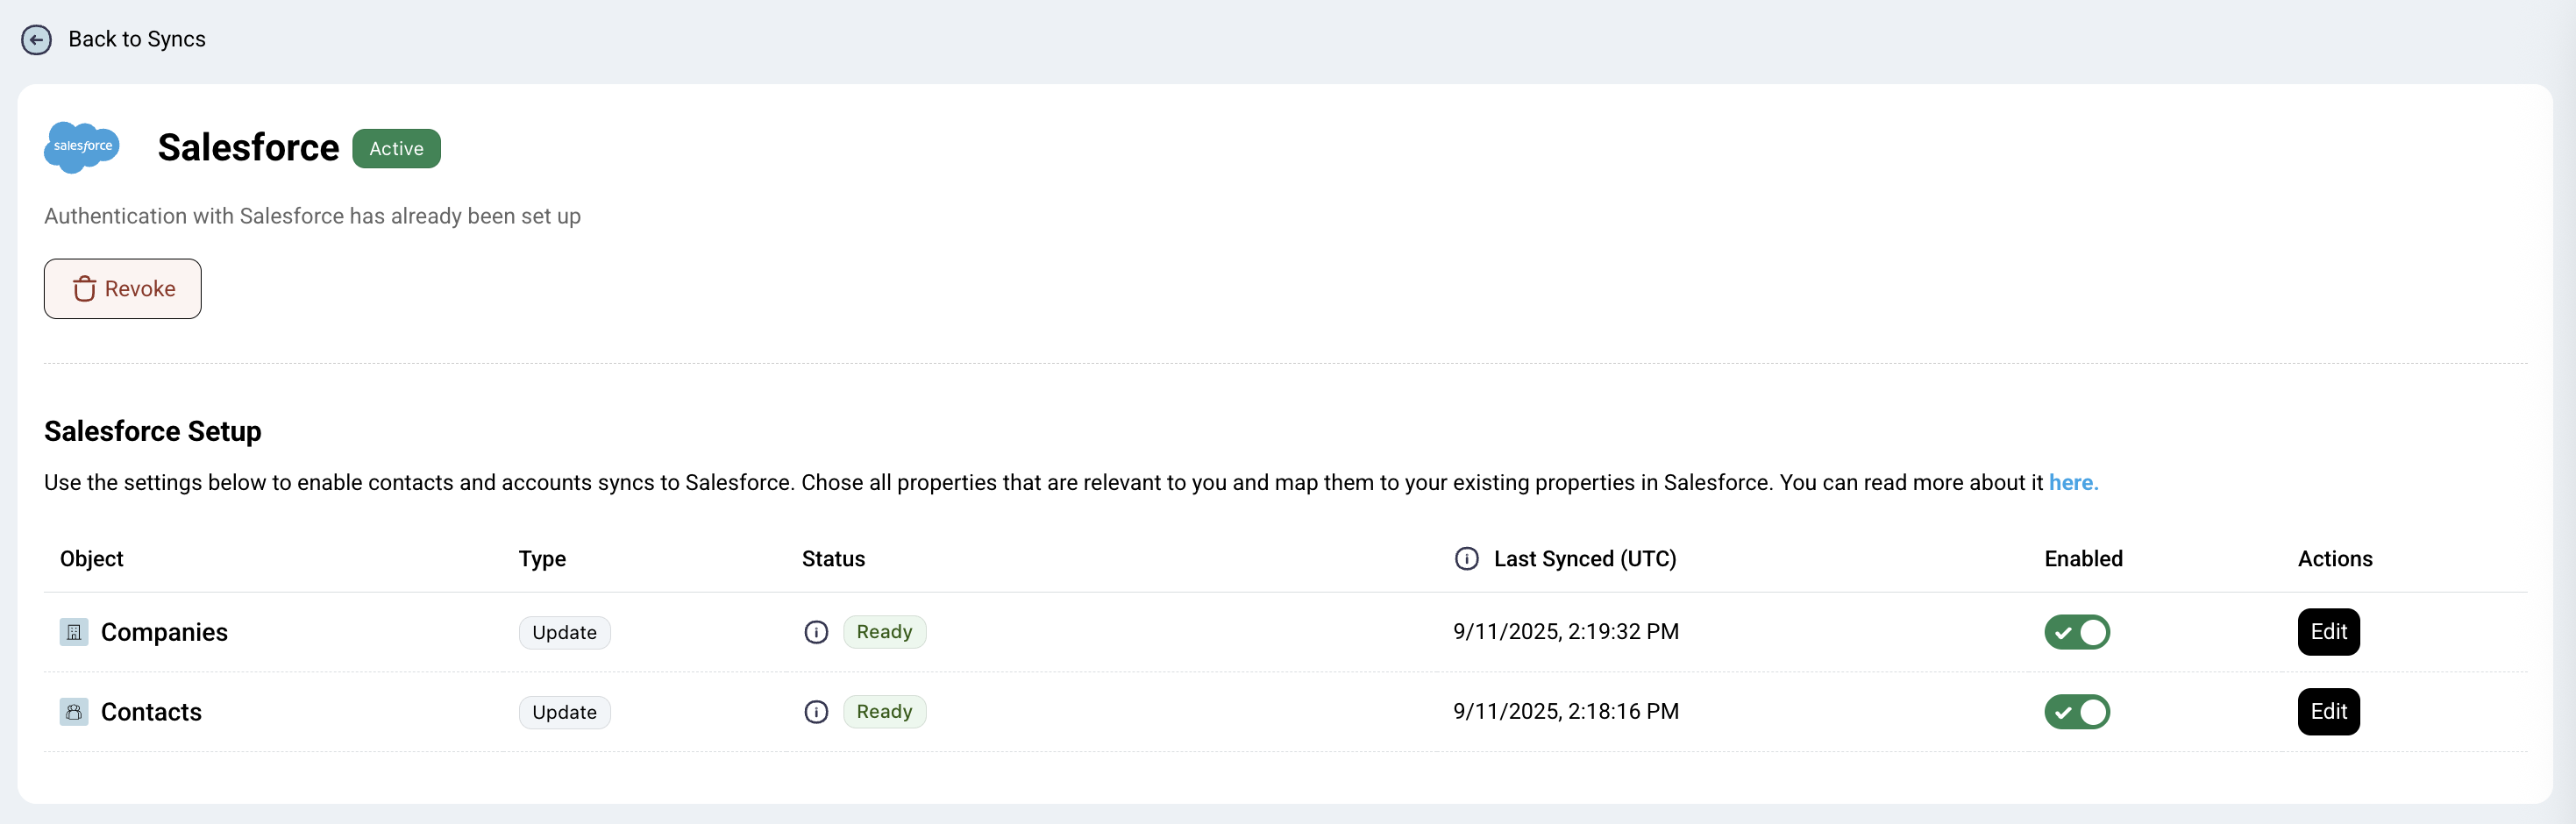Edit the Contacts sync settings
Screen dimensions: 2576x824
coord(2328,712)
